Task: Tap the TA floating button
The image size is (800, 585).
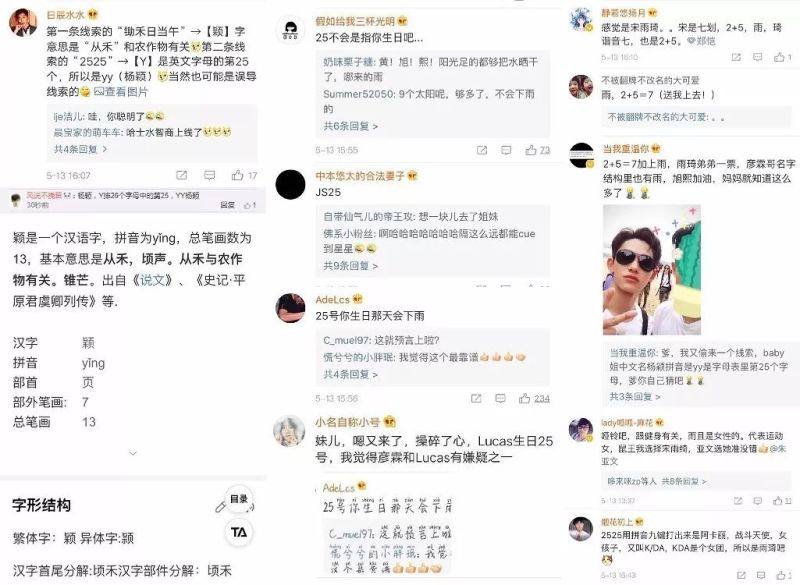Action: click(x=239, y=532)
